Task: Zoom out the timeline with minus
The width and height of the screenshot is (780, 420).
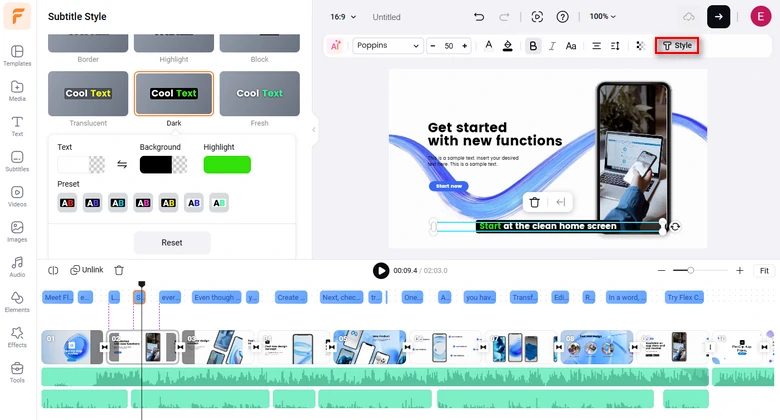Action: click(x=661, y=271)
